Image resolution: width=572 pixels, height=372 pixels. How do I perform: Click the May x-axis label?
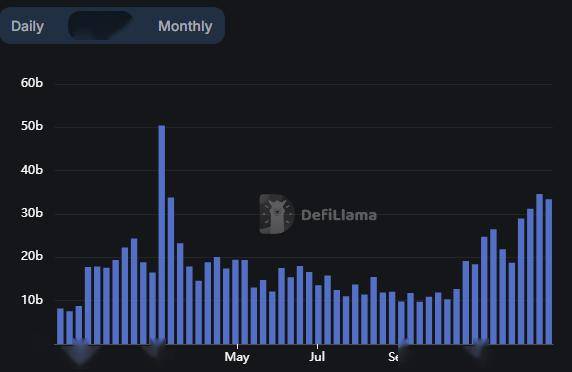click(x=237, y=357)
